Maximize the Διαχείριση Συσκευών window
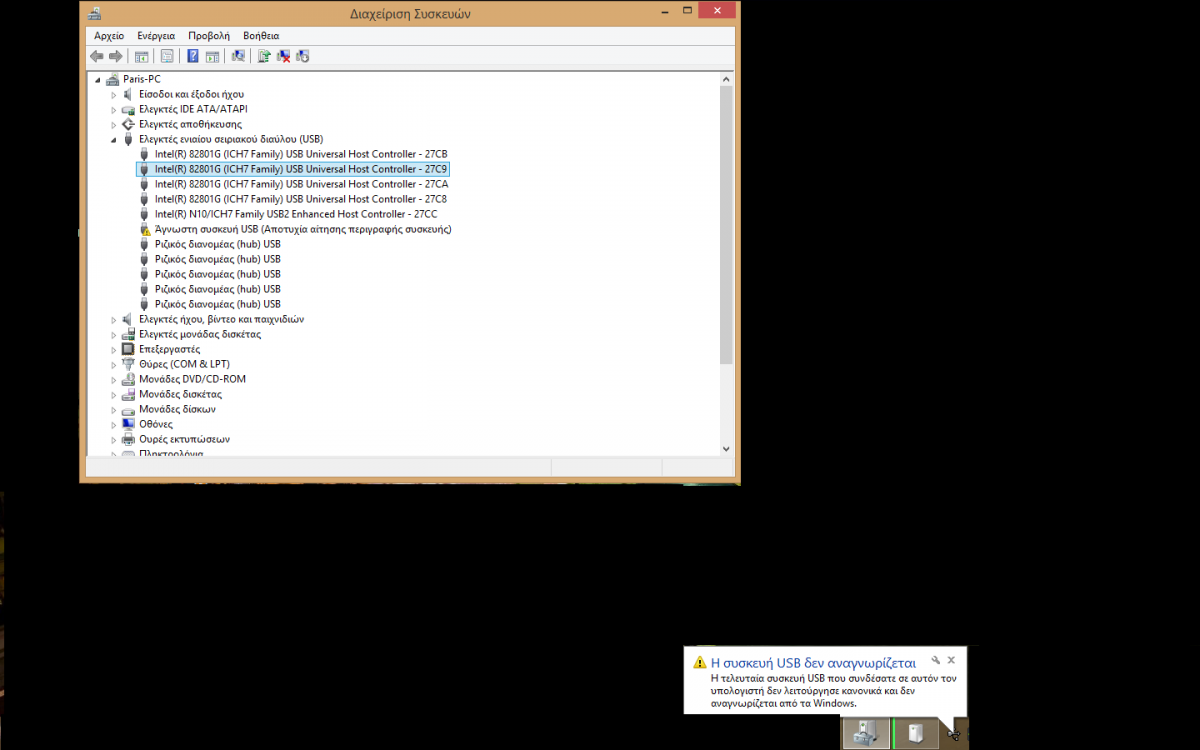The height and width of the screenshot is (750, 1200). click(x=685, y=10)
